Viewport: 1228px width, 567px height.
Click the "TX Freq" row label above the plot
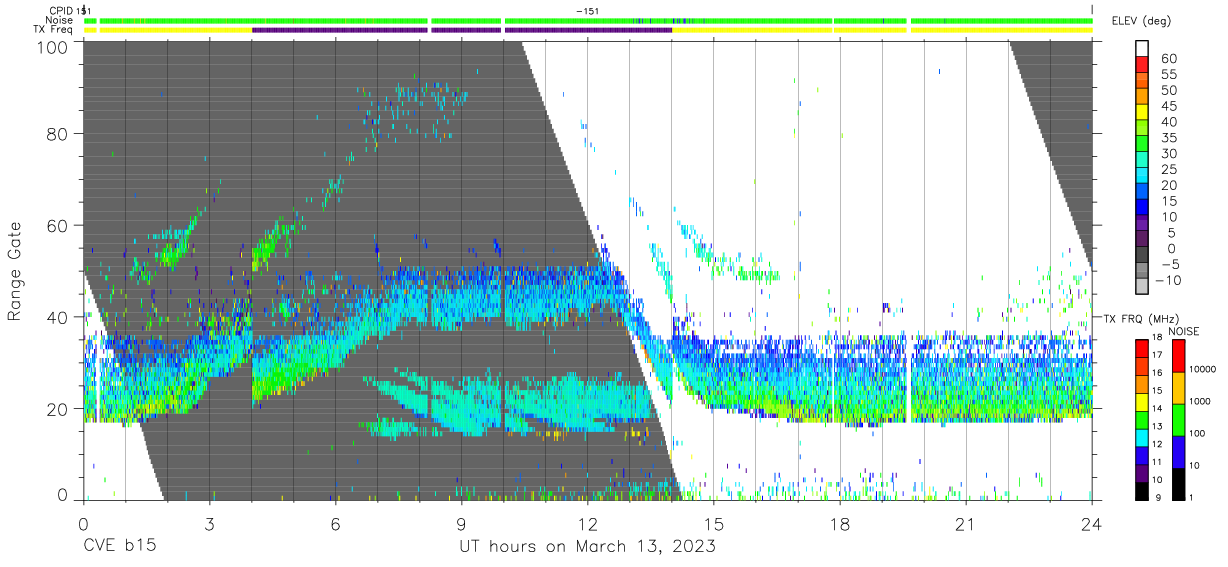[54, 30]
